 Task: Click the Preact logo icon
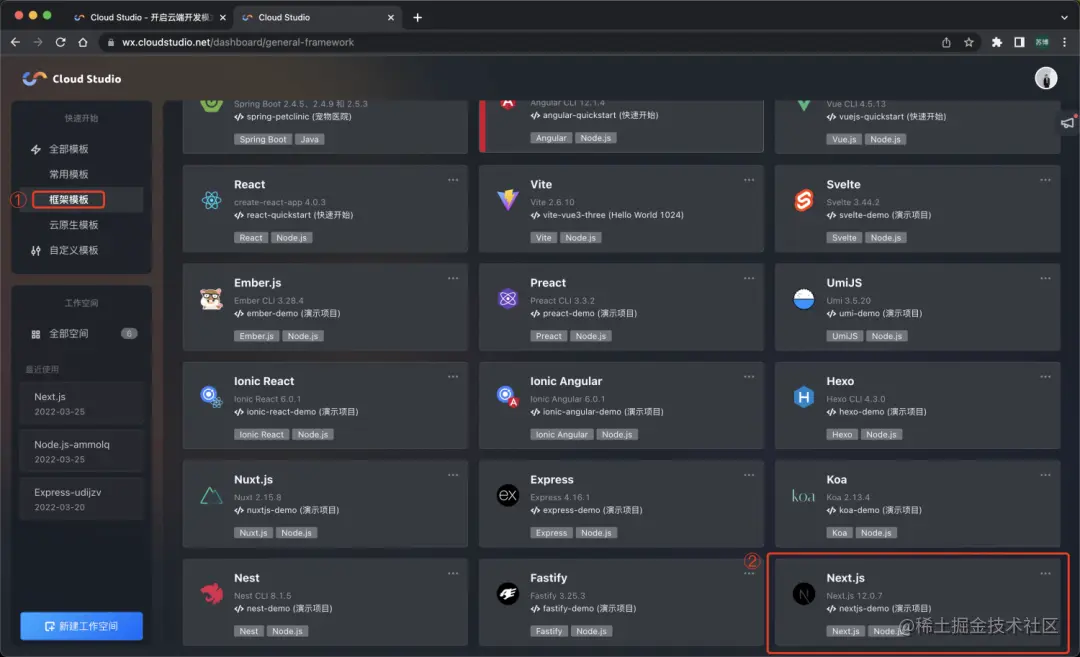pos(508,299)
